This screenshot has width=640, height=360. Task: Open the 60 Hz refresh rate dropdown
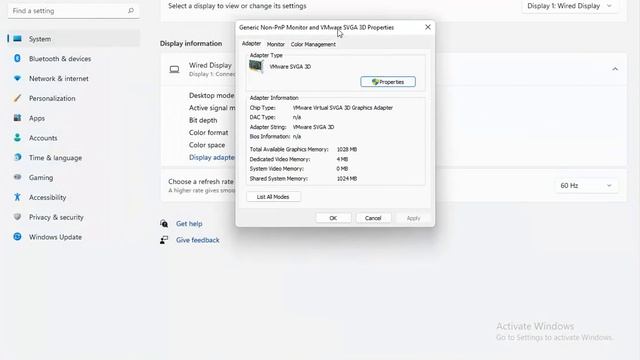click(x=586, y=185)
